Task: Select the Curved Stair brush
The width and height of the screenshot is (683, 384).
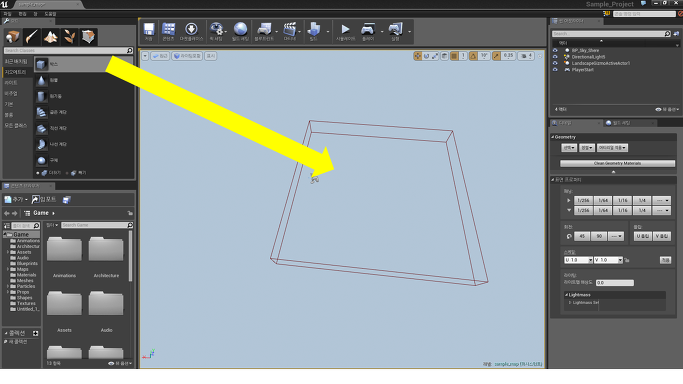Action: click(84, 112)
